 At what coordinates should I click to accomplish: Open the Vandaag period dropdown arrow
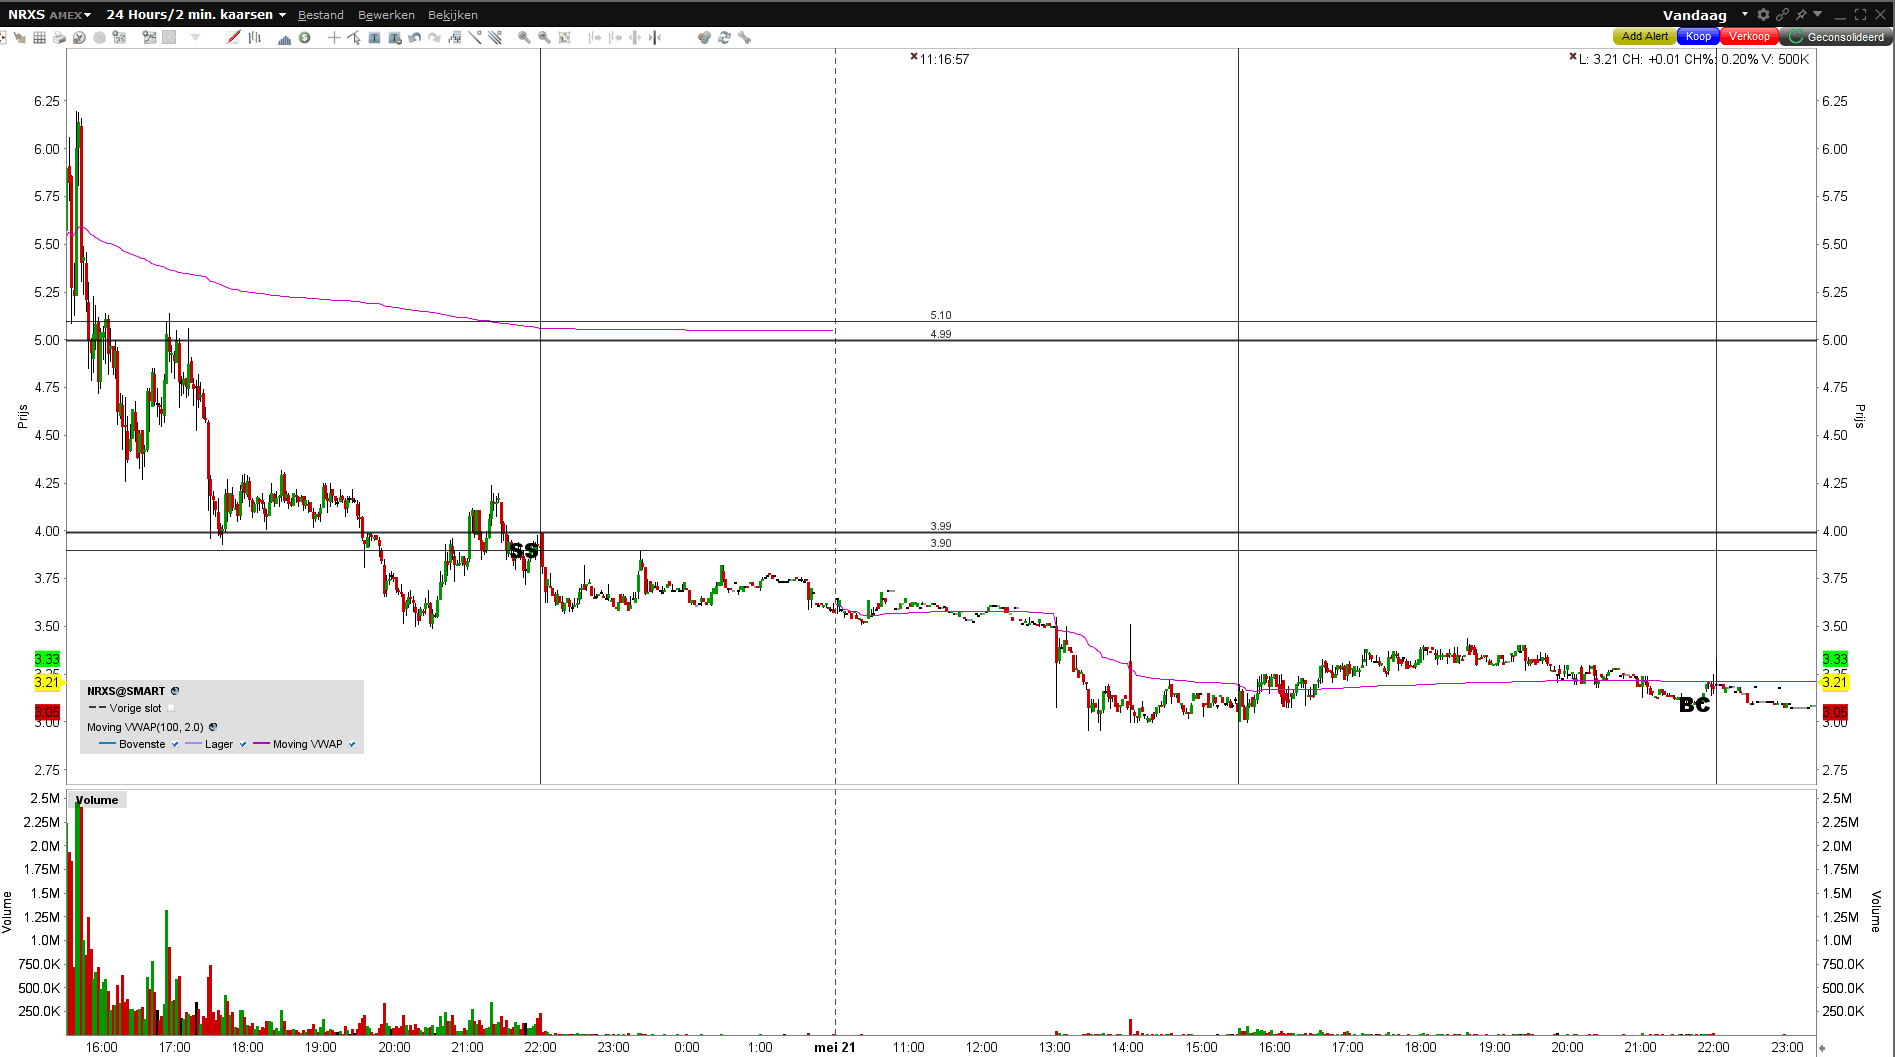[x=1745, y=14]
